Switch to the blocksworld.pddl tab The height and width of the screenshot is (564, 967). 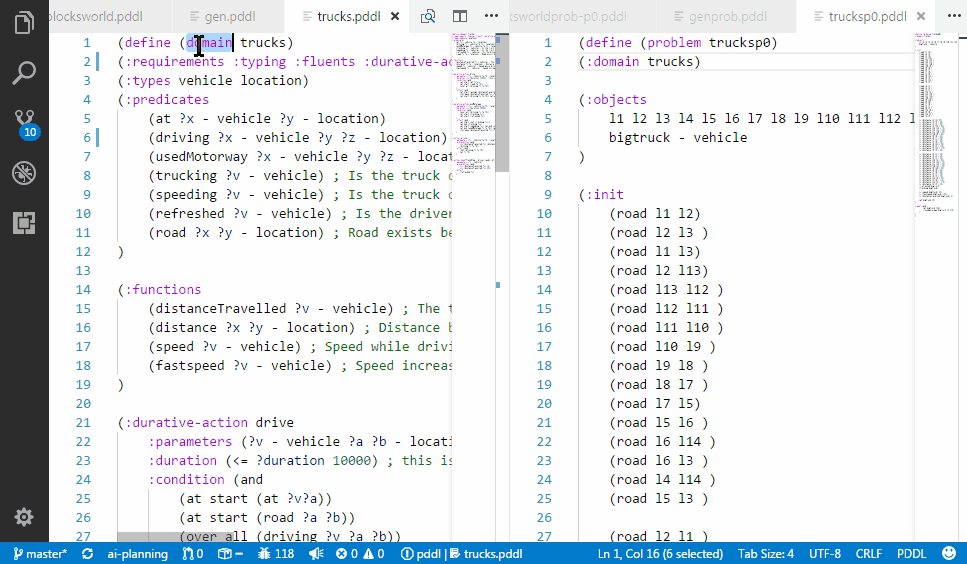point(96,17)
